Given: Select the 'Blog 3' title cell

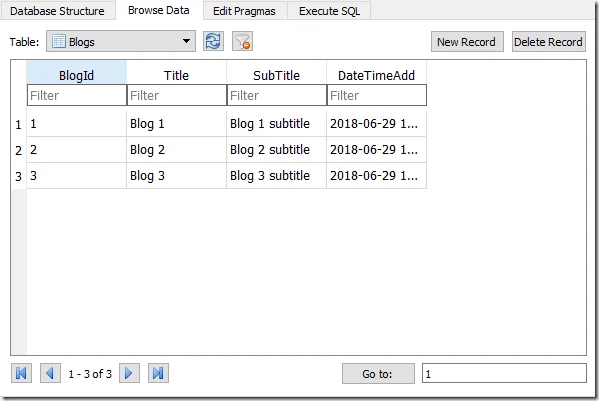Looking at the screenshot, I should [176, 176].
